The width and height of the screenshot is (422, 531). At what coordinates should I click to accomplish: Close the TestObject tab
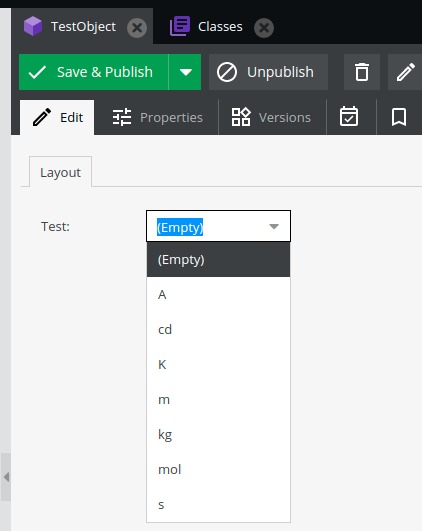pos(137,27)
